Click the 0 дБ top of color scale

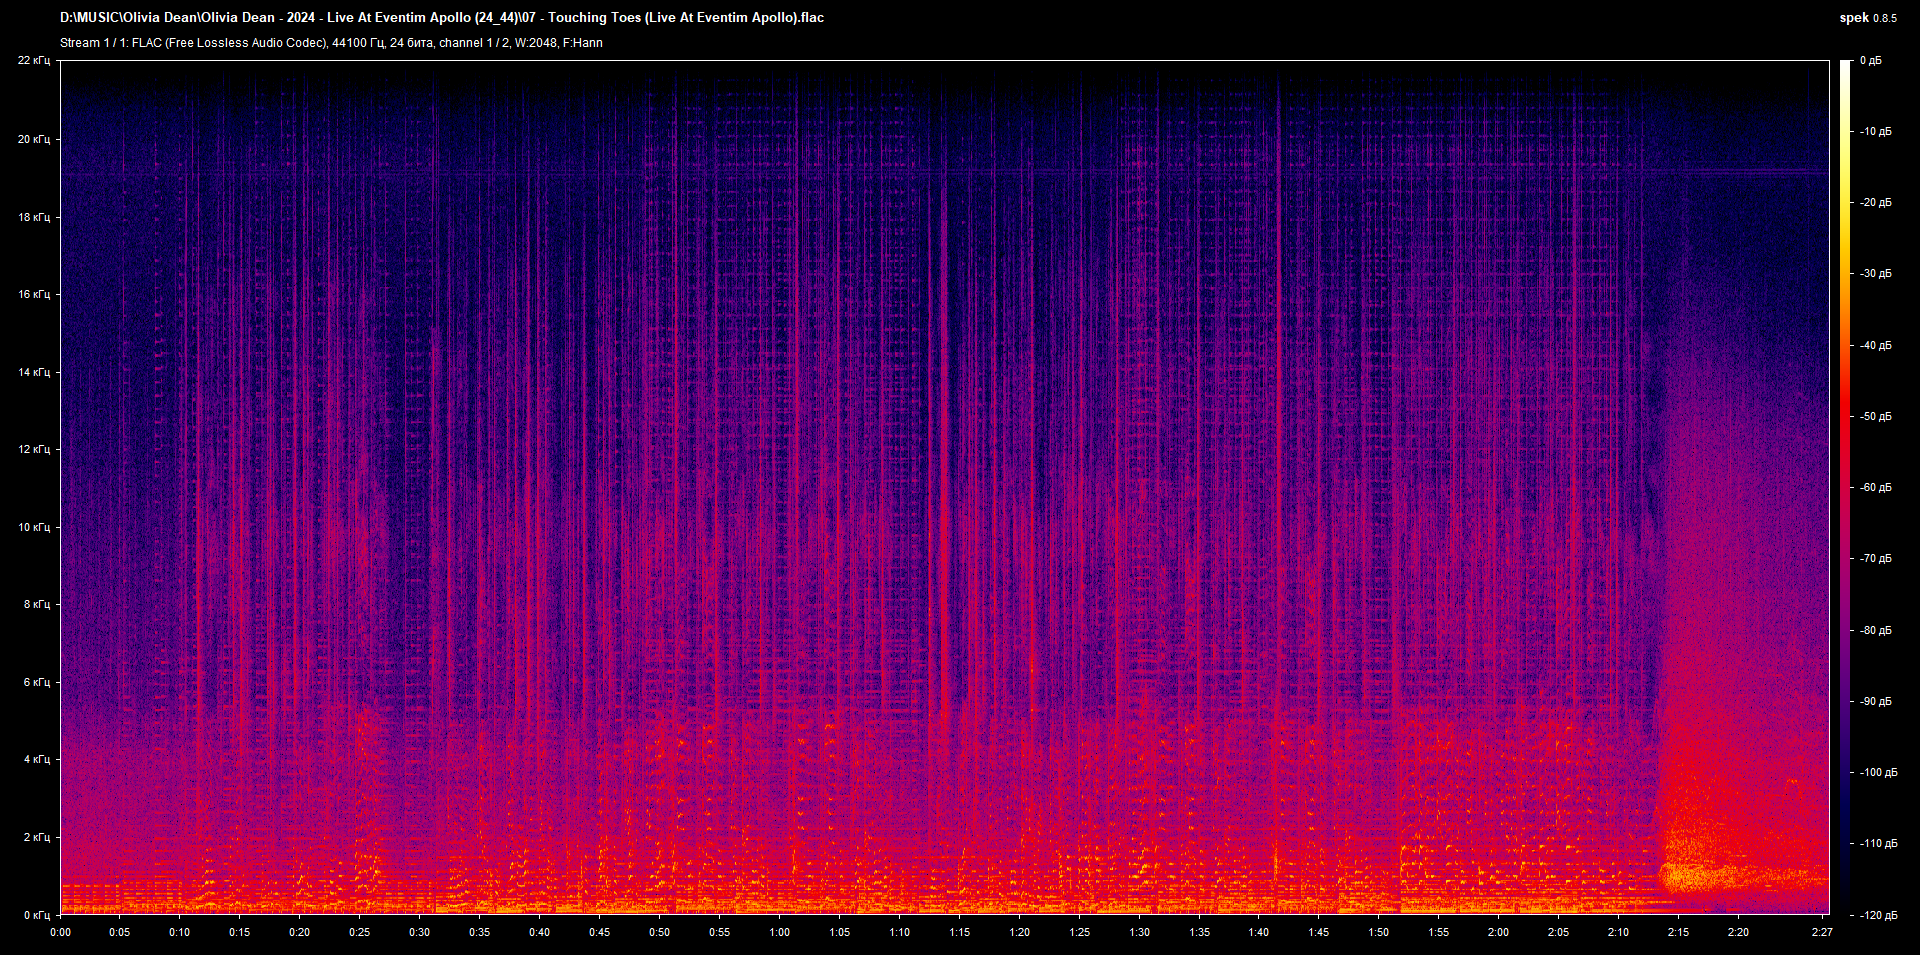(x=1871, y=61)
